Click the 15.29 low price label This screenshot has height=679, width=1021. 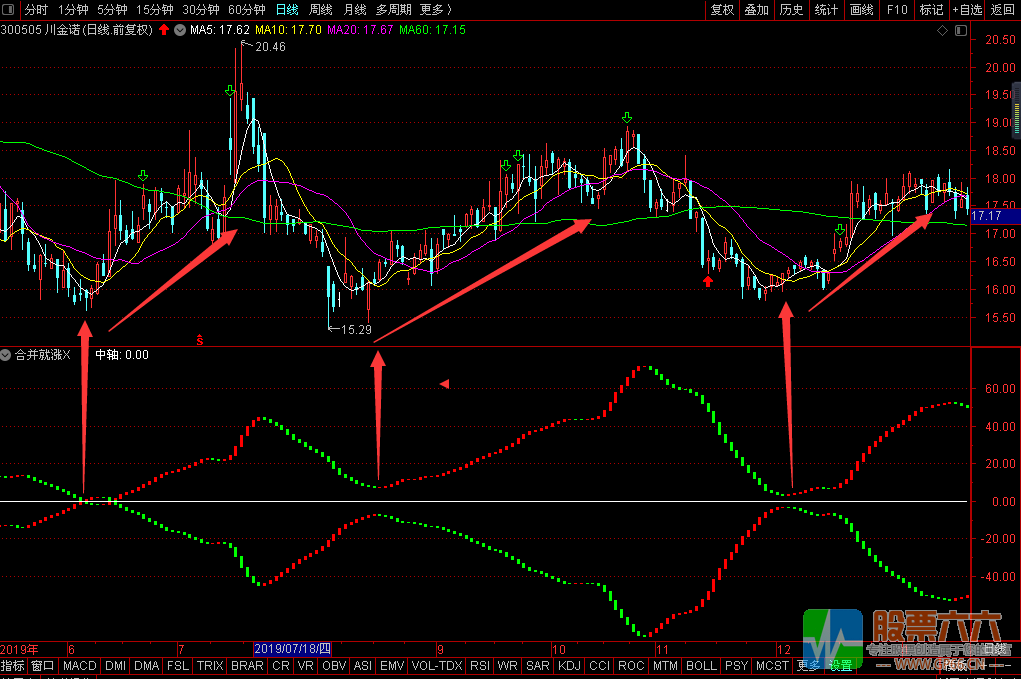point(356,329)
